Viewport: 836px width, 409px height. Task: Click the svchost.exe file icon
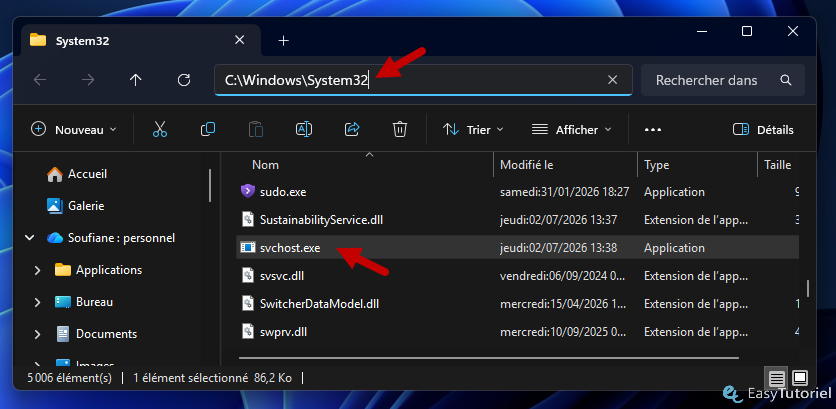[x=248, y=247]
